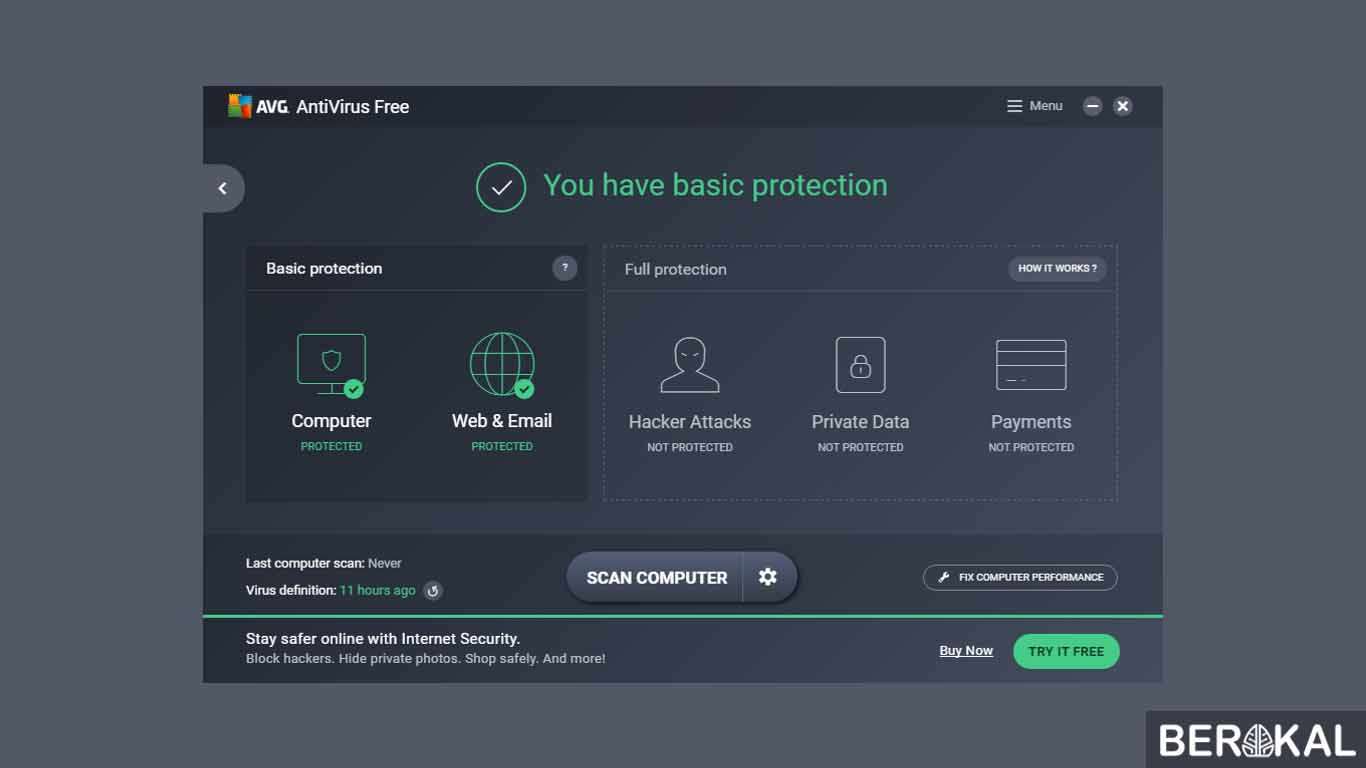Click the '11 hours ago' definition link
The image size is (1366, 768).
tap(377, 590)
